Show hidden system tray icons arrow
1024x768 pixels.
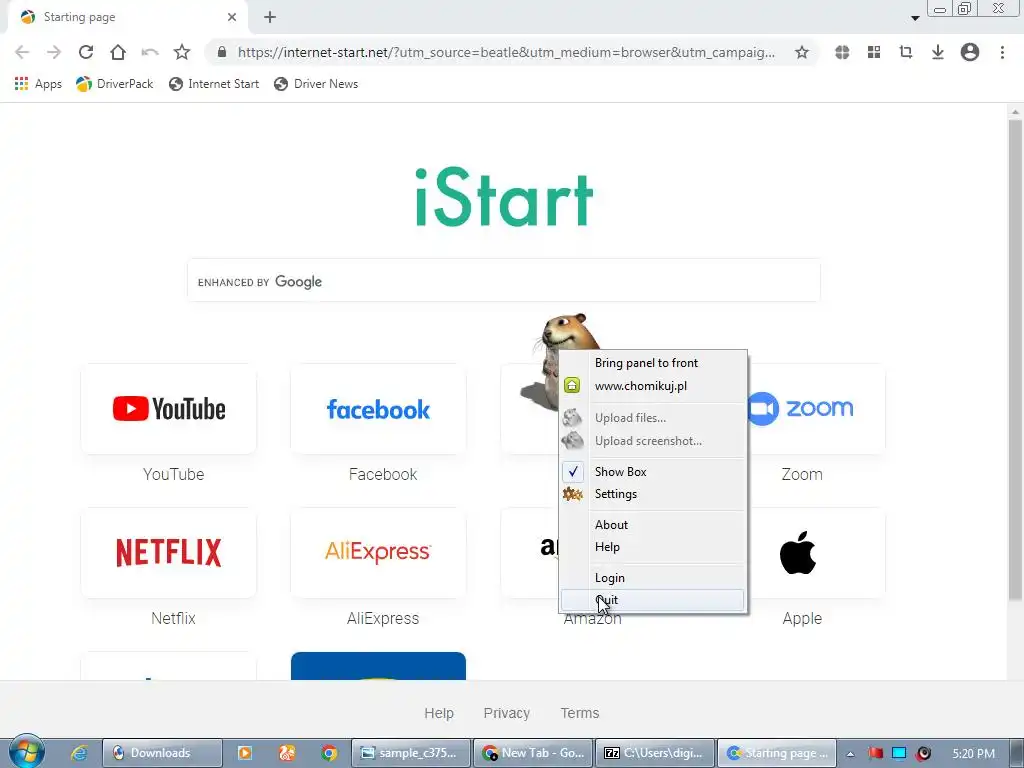[850, 754]
